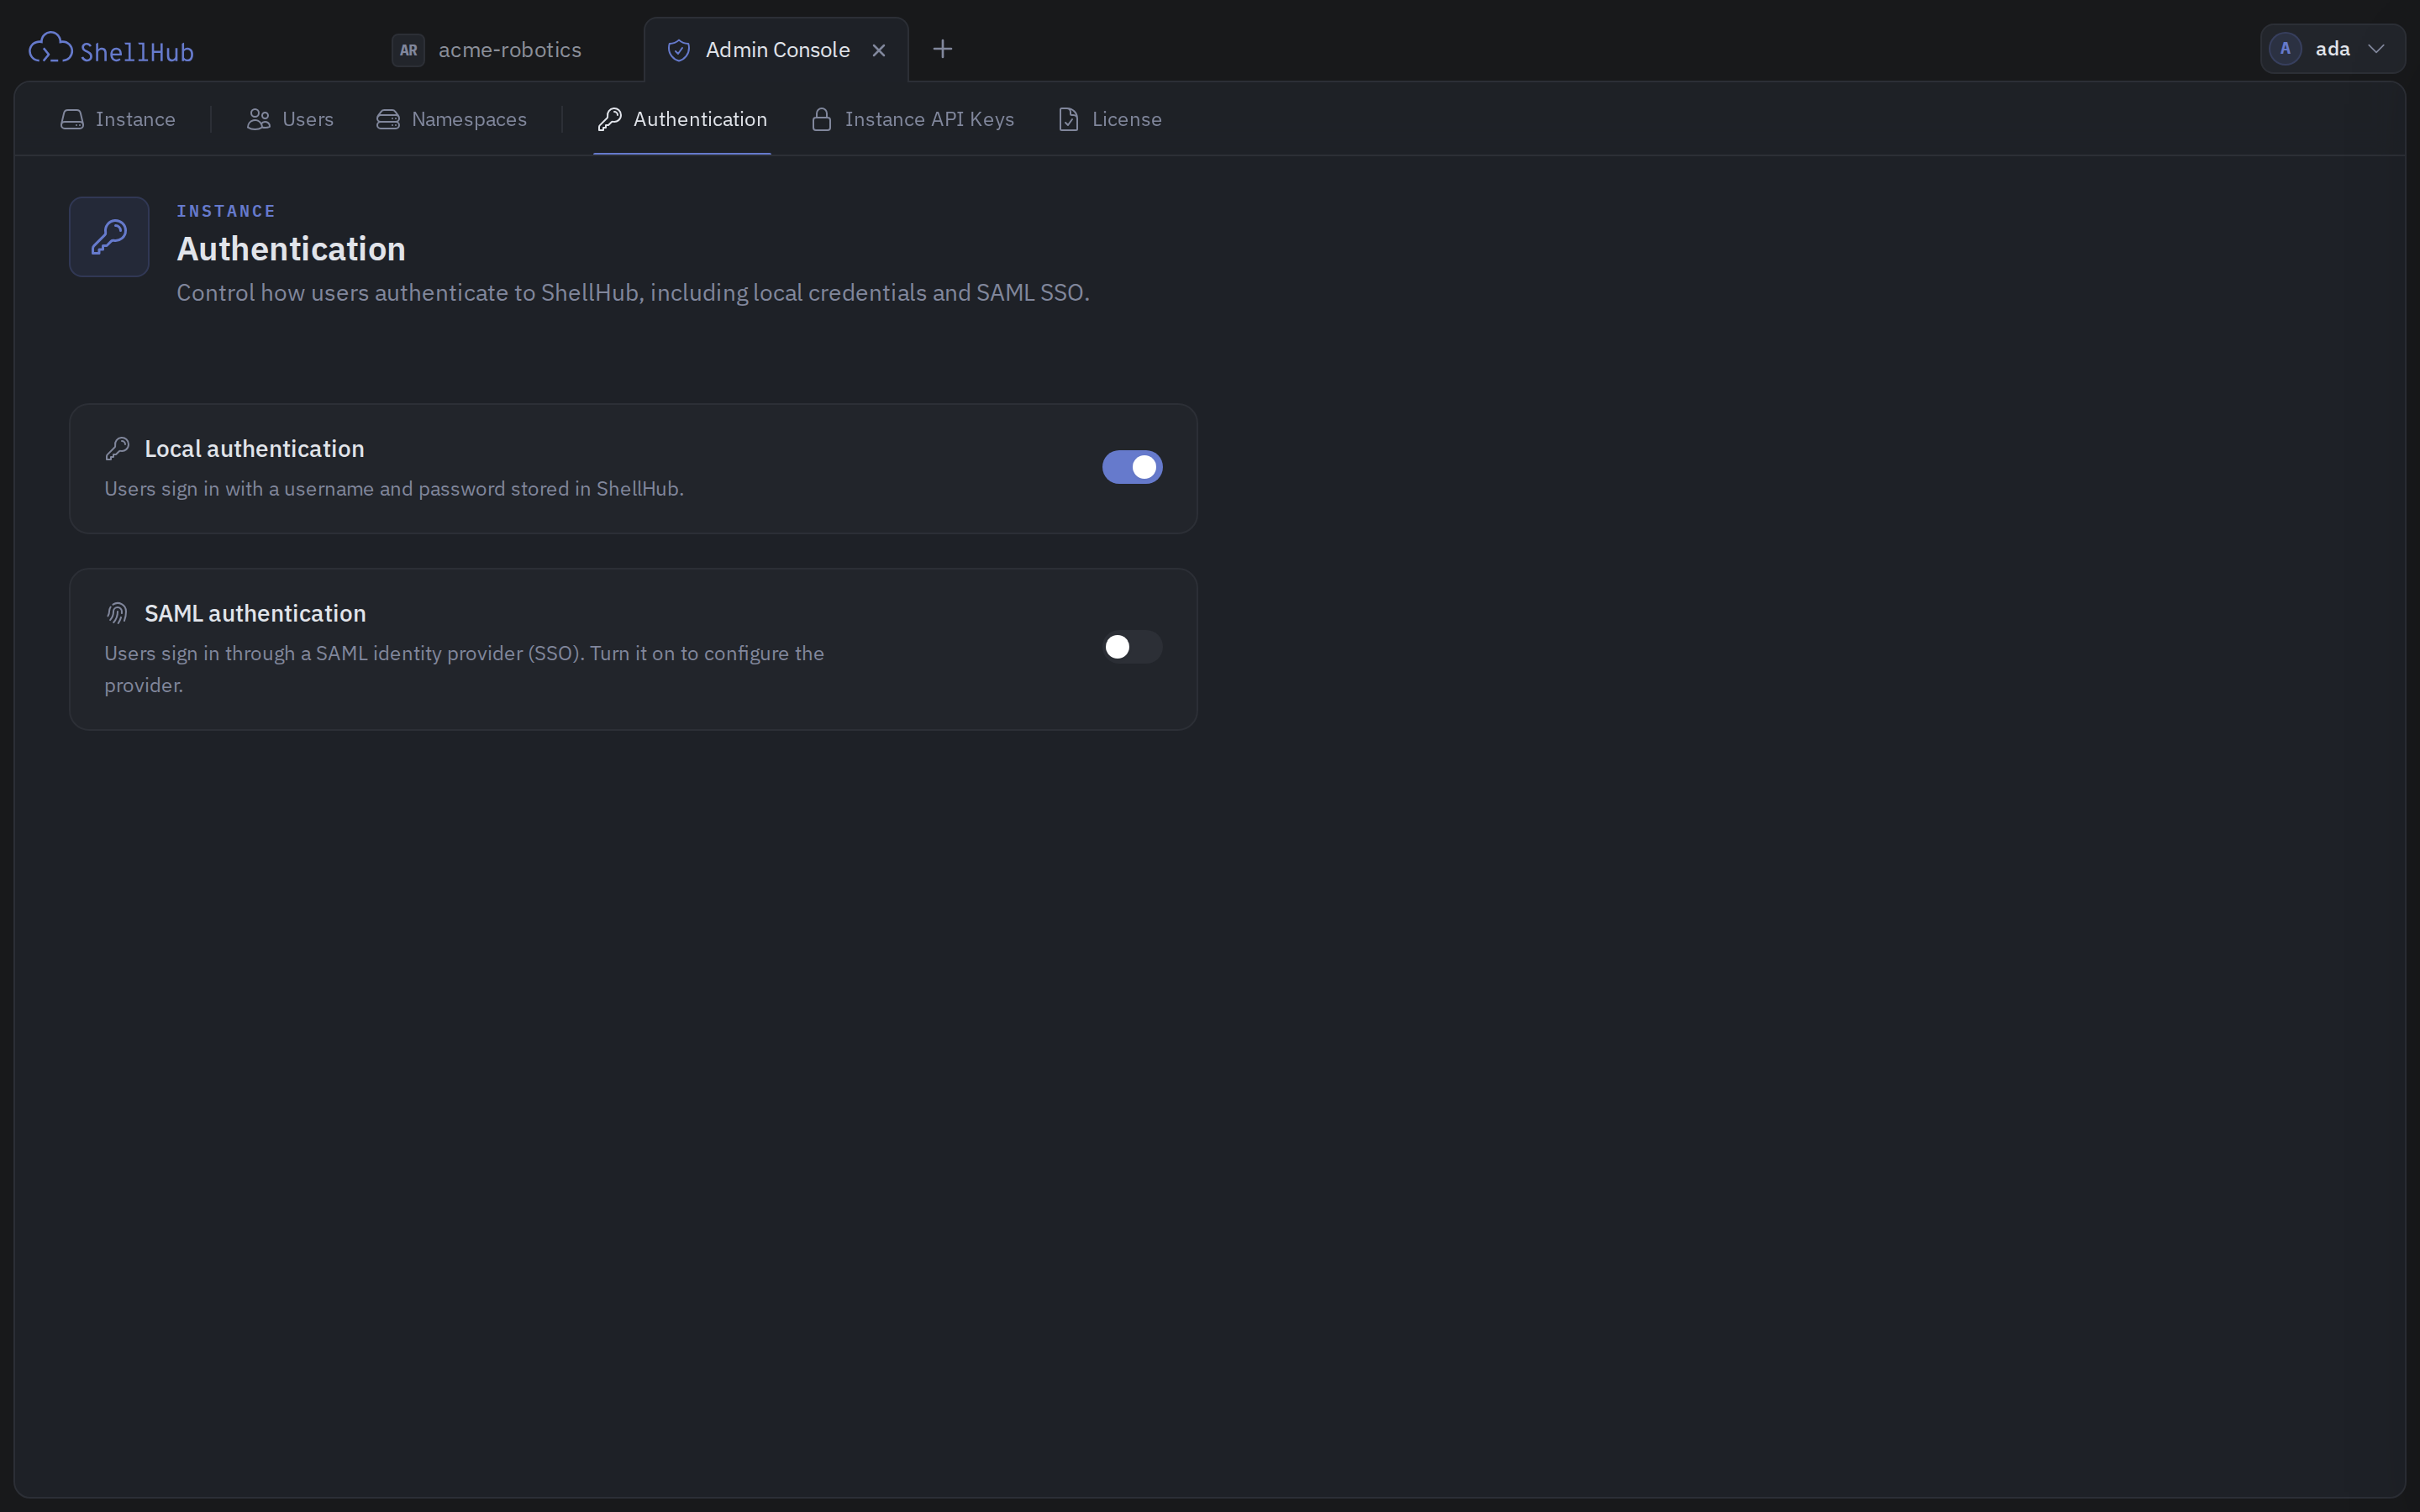
Task: Click the Authentication page heading
Action: (291, 249)
